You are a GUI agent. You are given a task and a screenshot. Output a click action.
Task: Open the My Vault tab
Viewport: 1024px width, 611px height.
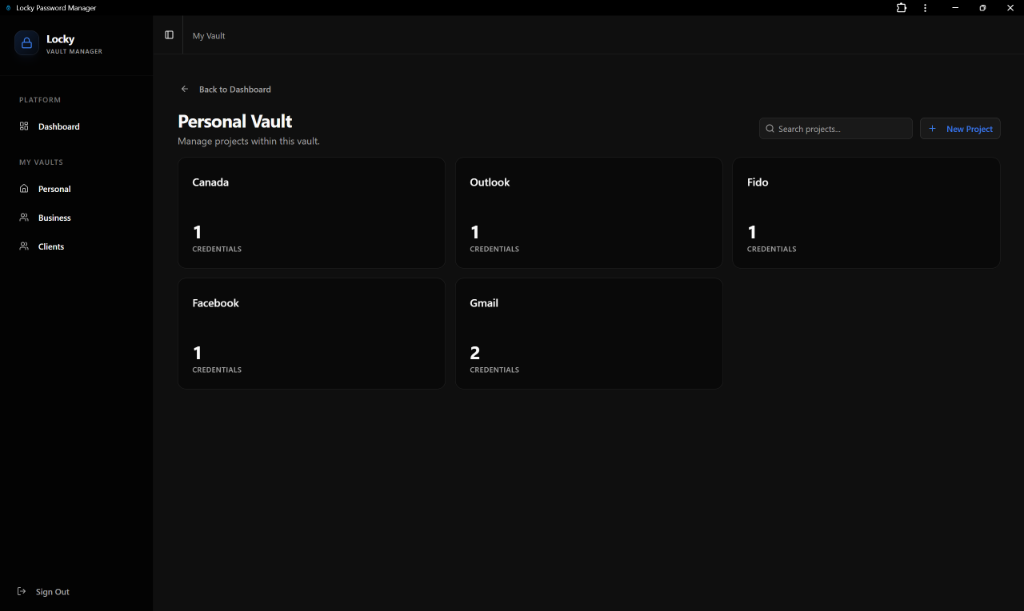click(x=208, y=35)
